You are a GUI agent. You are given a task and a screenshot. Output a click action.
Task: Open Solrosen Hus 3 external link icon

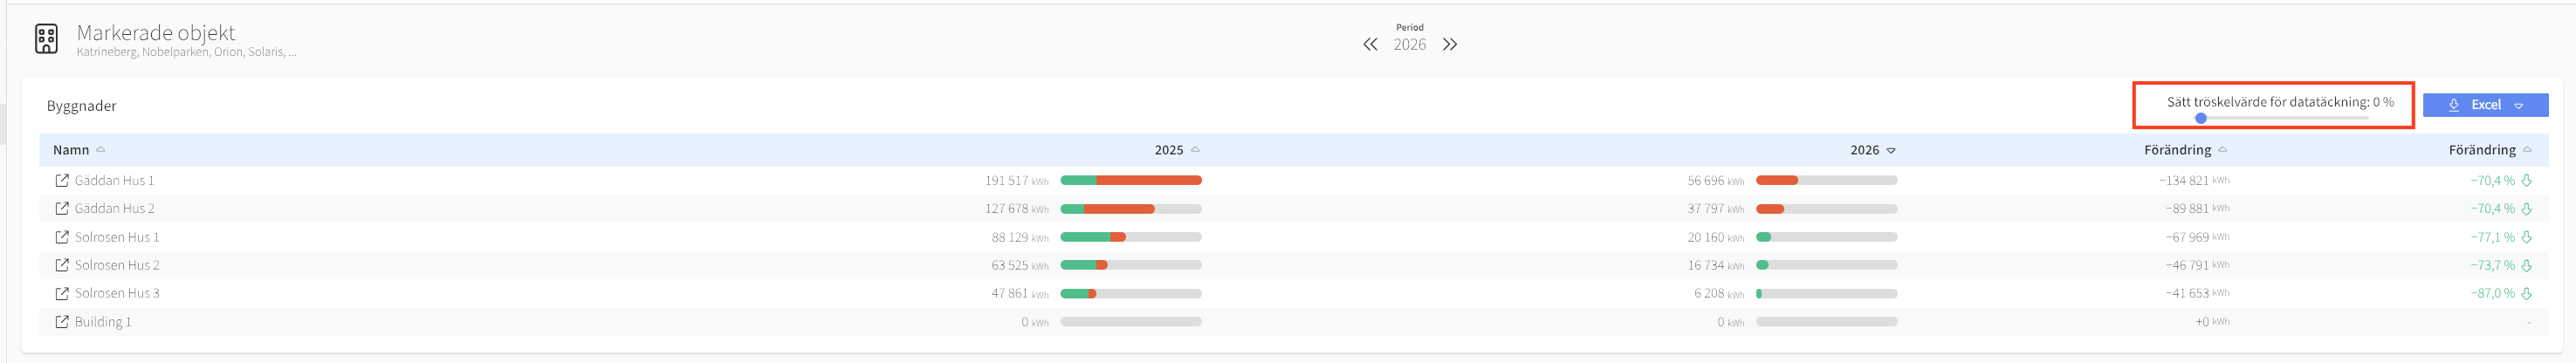point(62,294)
